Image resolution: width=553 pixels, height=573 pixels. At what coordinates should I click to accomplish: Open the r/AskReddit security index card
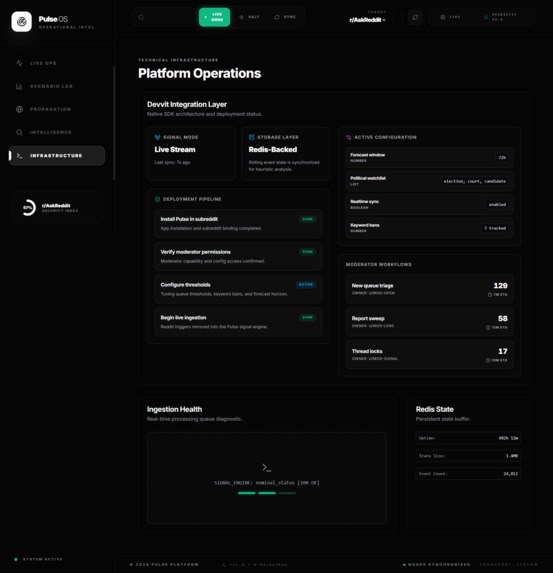(x=57, y=208)
